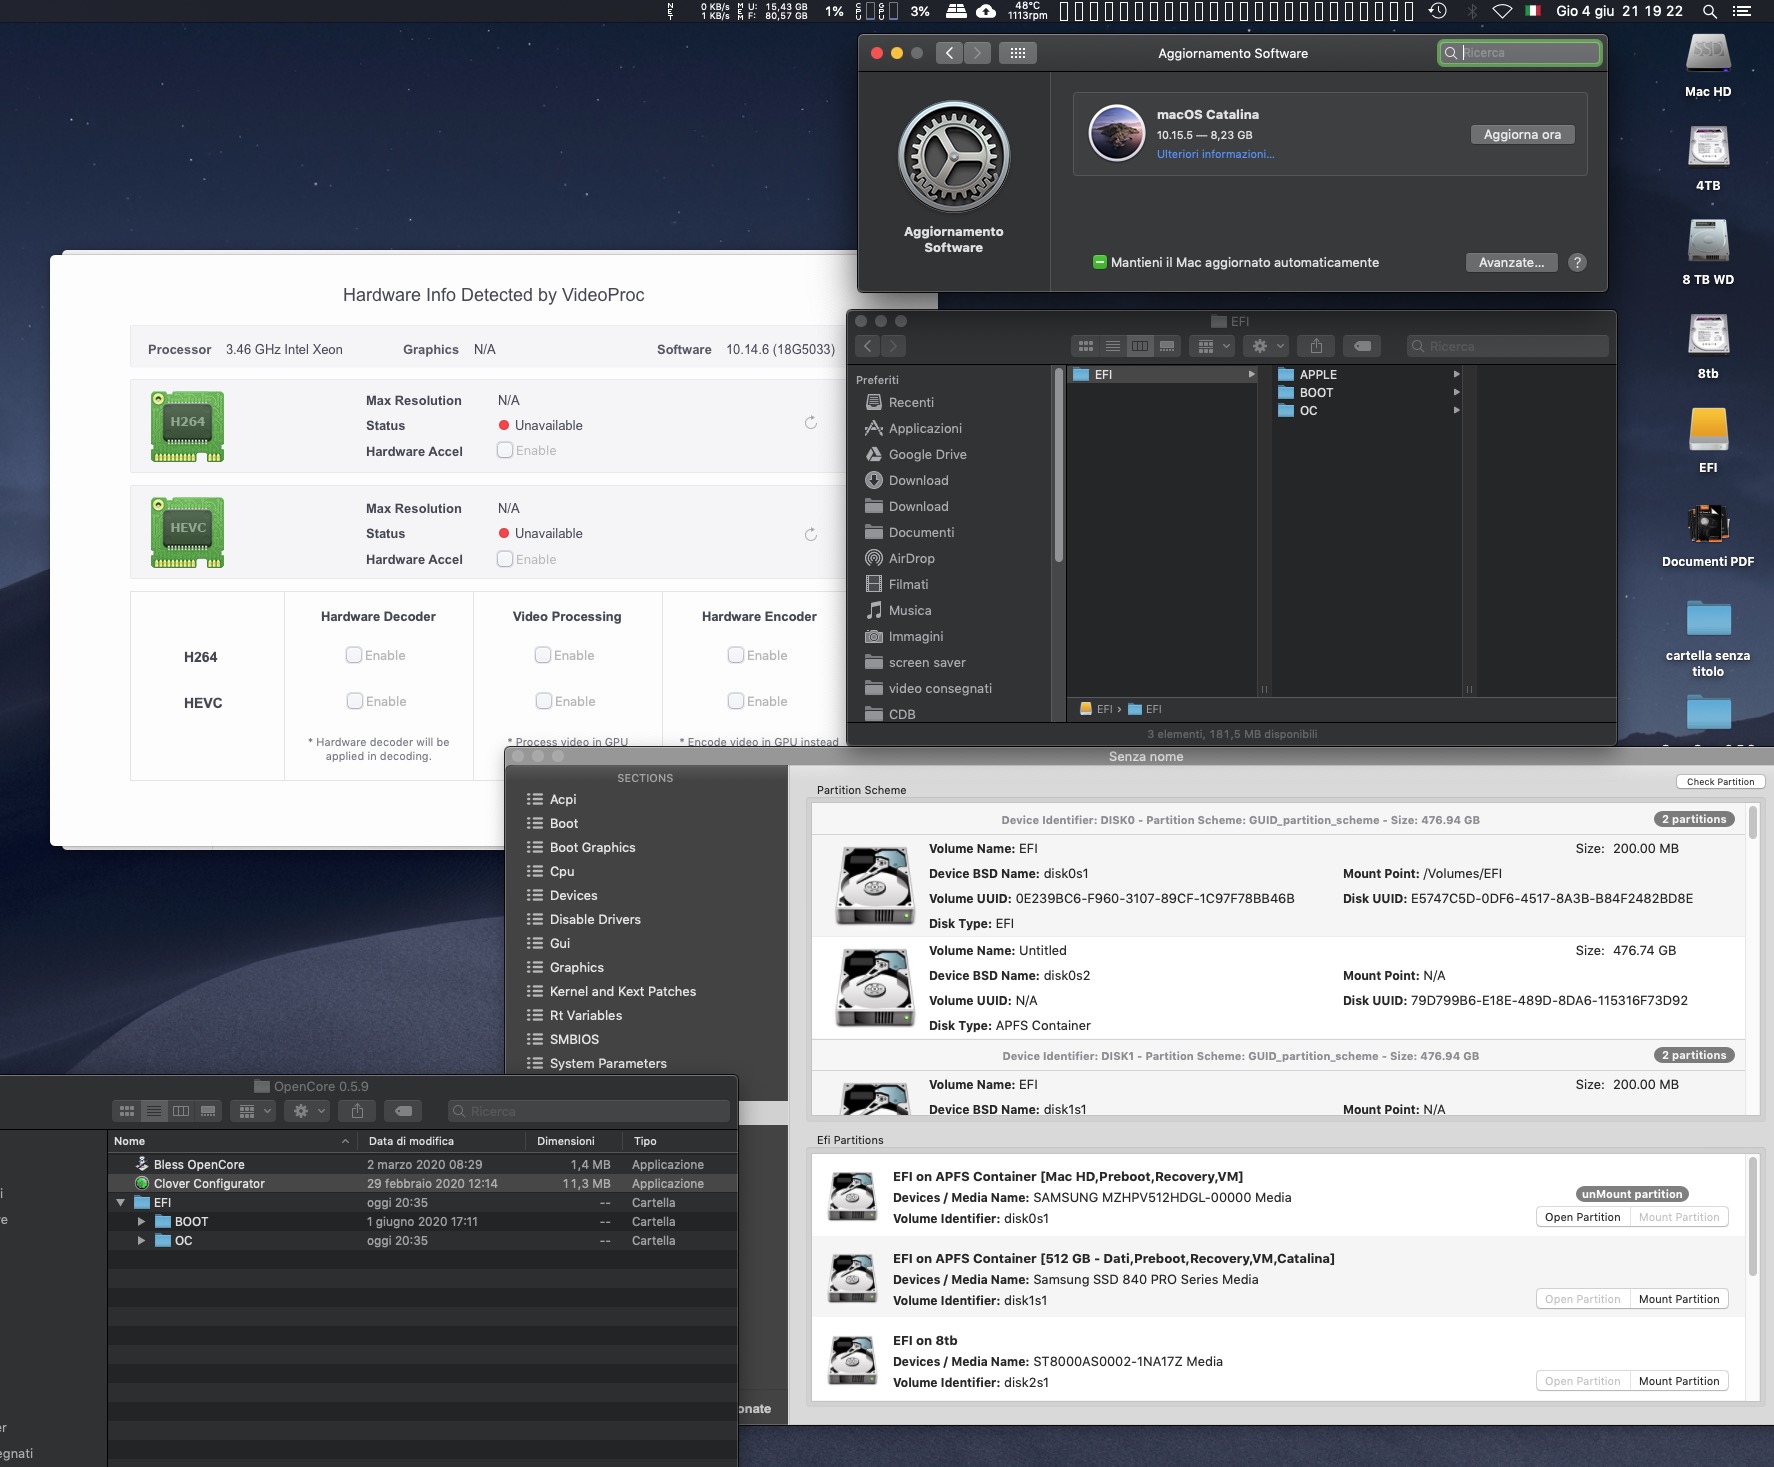
Task: Click the share icon in OpenCore 0.5.9 window
Action: [x=357, y=1111]
